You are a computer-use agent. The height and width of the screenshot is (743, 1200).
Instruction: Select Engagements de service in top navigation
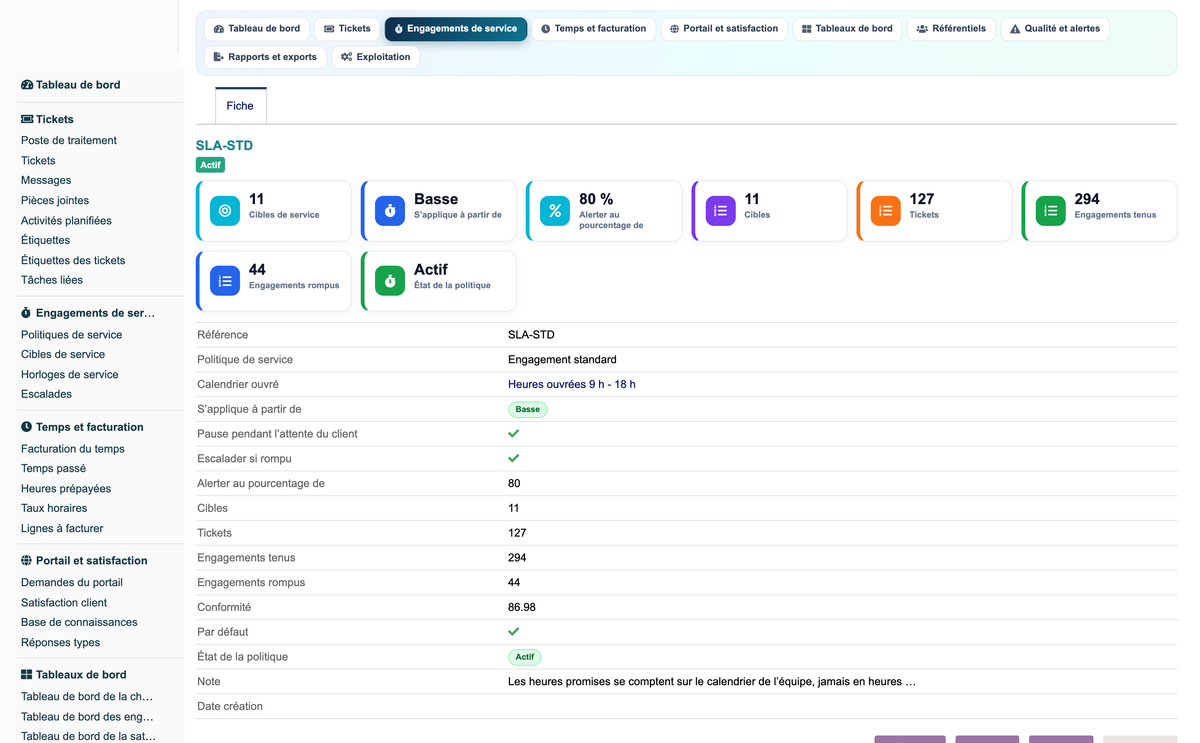click(456, 29)
